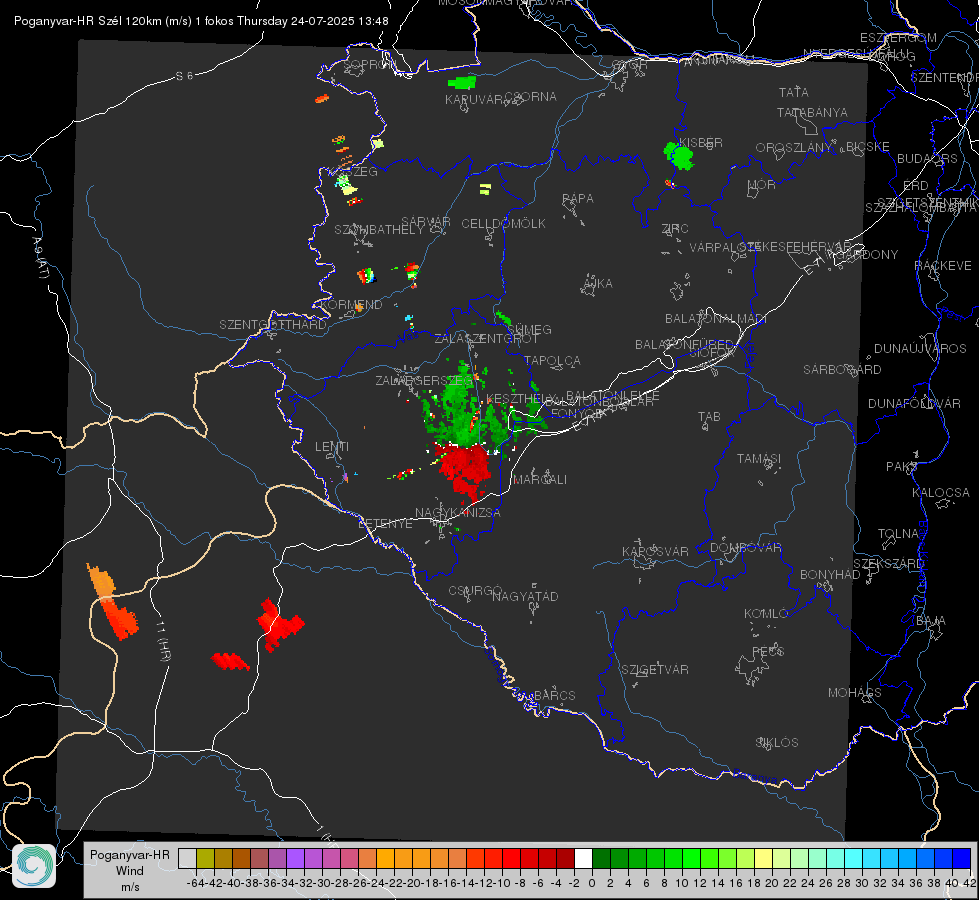Click the ZALASZENTGRÓT town label
Screen dimensions: 979x900
[486, 339]
